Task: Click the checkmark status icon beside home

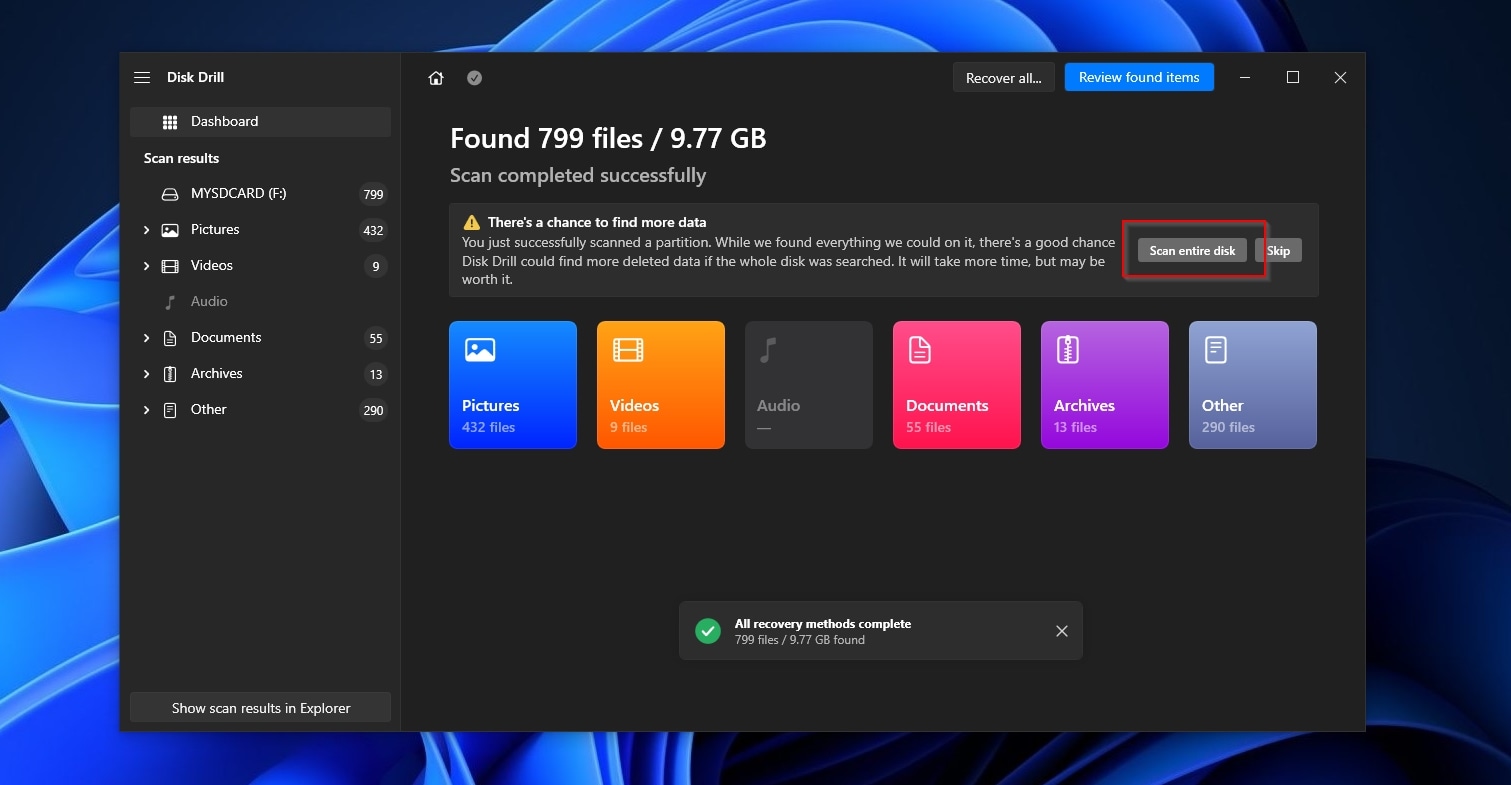Action: pyautogui.click(x=475, y=78)
